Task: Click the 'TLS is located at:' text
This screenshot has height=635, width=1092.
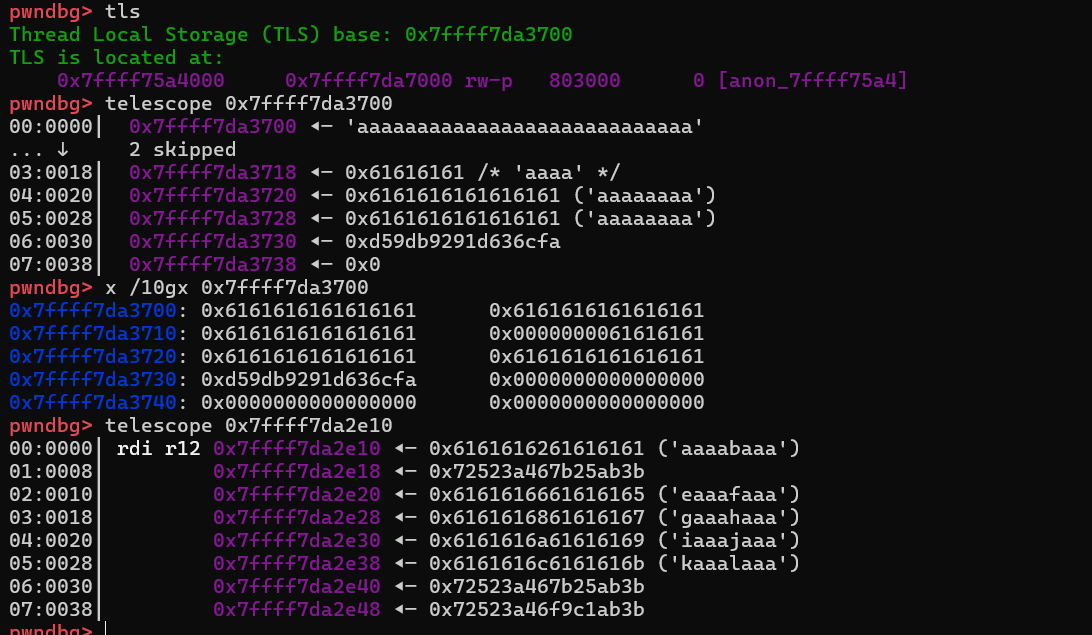Action: [116, 57]
